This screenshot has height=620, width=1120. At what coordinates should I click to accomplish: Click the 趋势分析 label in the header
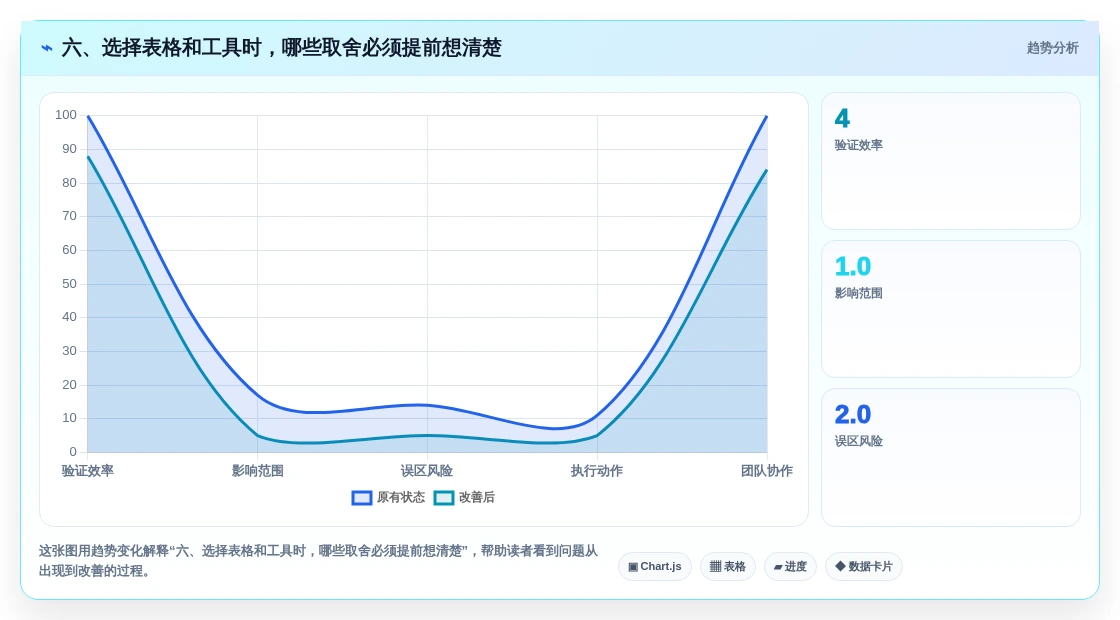(1052, 48)
